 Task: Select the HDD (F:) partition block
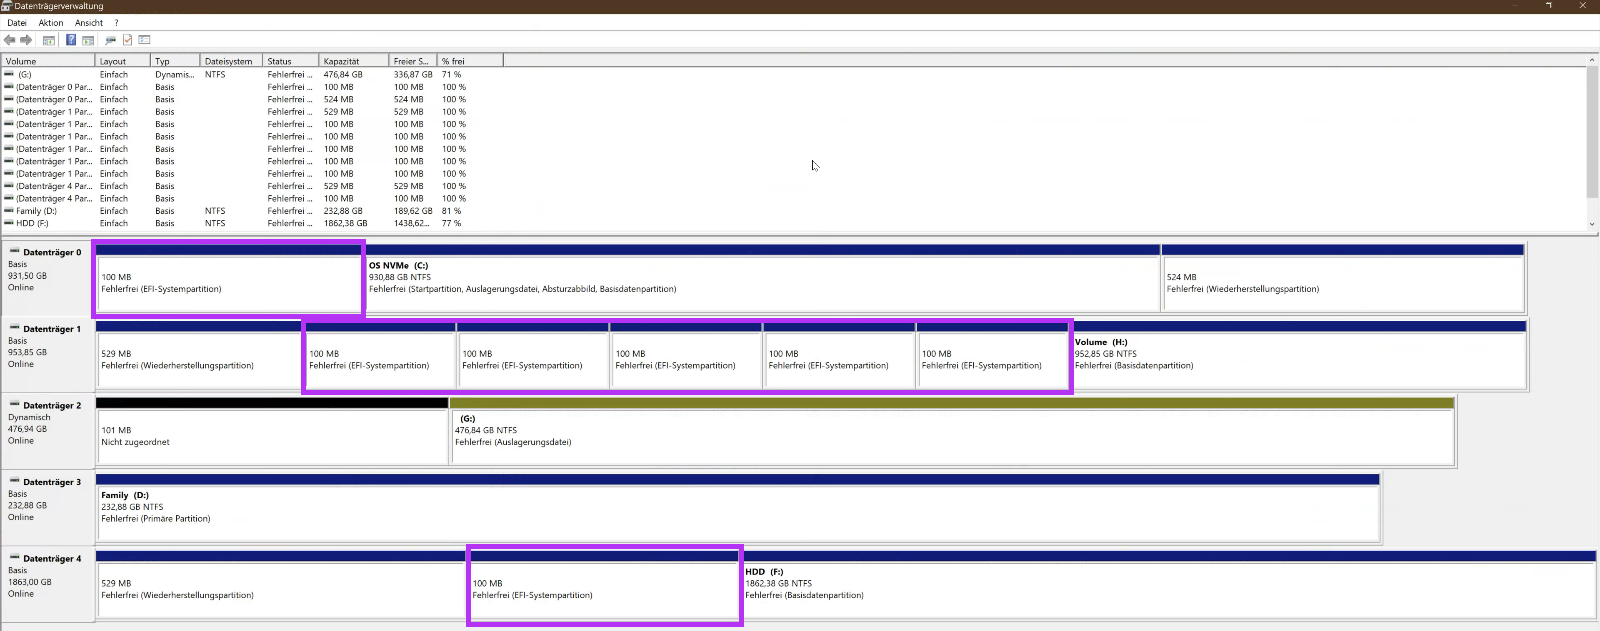point(1169,584)
